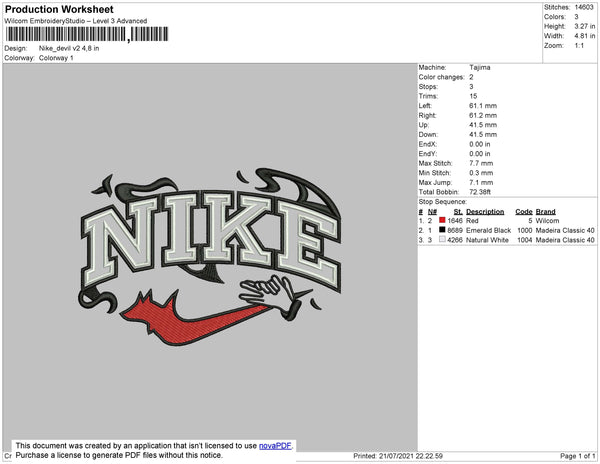Click the 'Emerald Black' description in row 2

coord(488,230)
